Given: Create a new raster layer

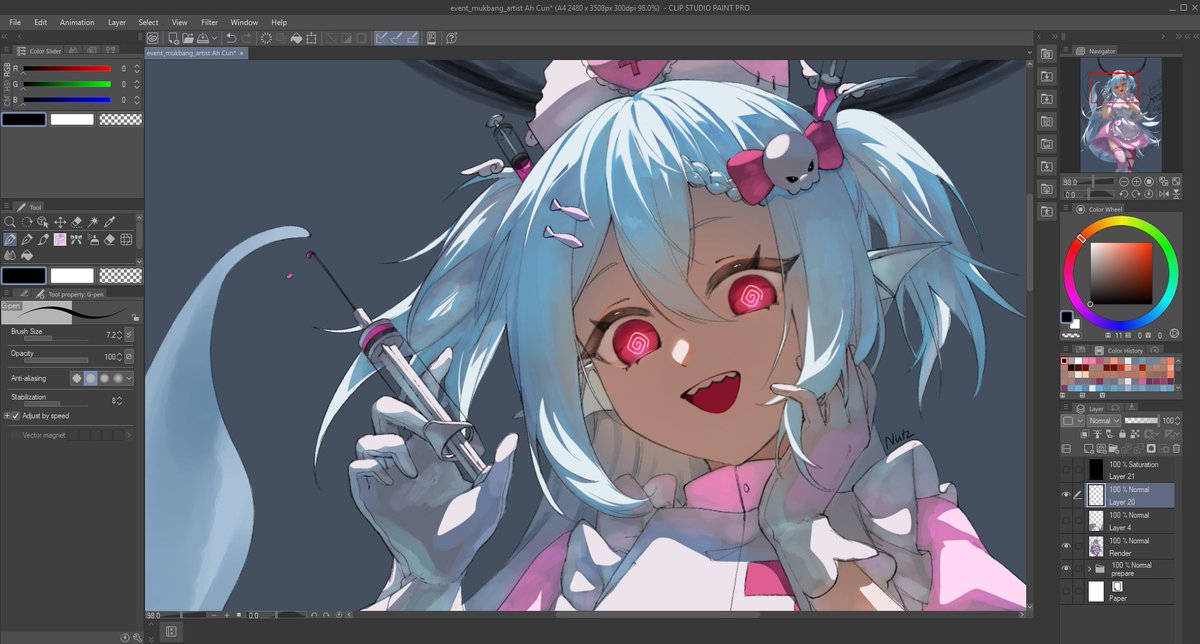Looking at the screenshot, I should (1088, 448).
